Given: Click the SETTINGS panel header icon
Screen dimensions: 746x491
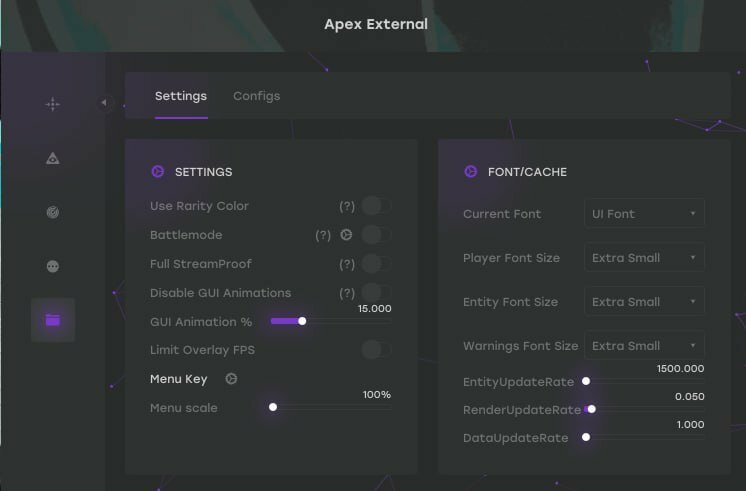Looking at the screenshot, I should [x=158, y=171].
